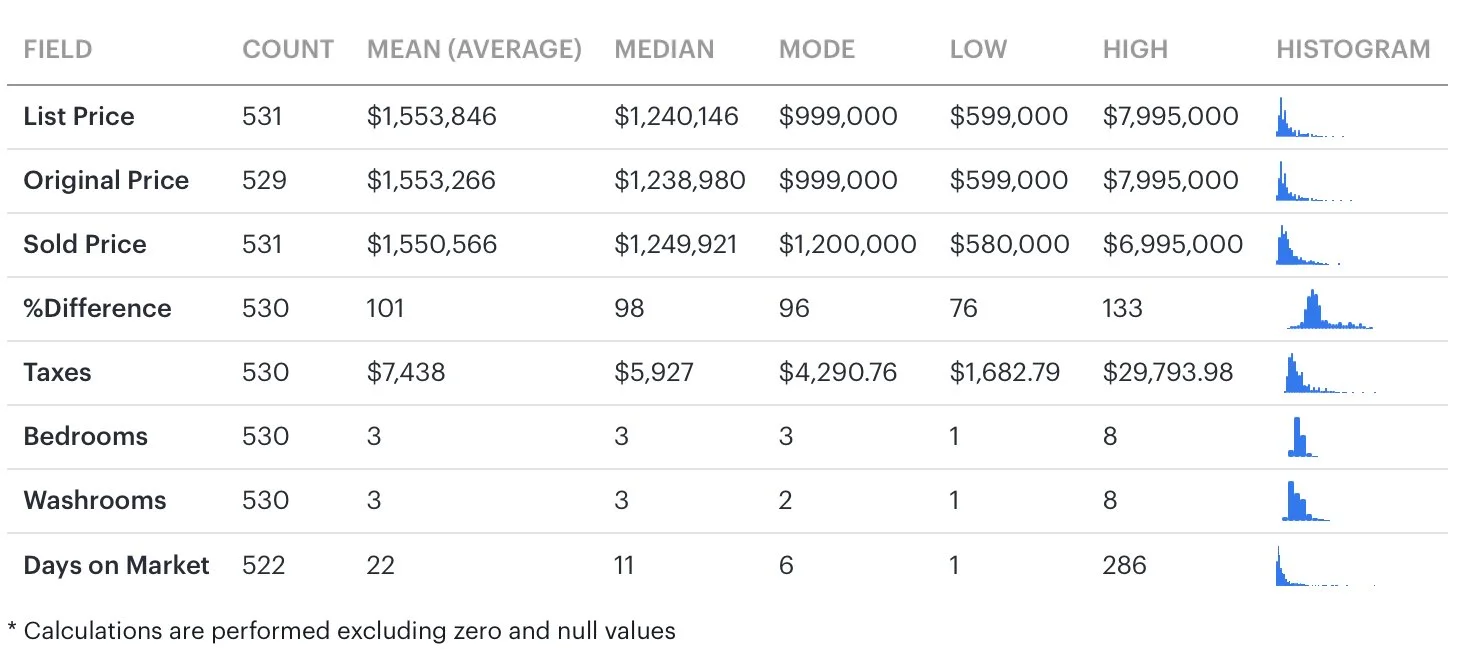The height and width of the screenshot is (666, 1464).
Task: Select the MEAN (AVERAGE) column header
Action: (474, 49)
